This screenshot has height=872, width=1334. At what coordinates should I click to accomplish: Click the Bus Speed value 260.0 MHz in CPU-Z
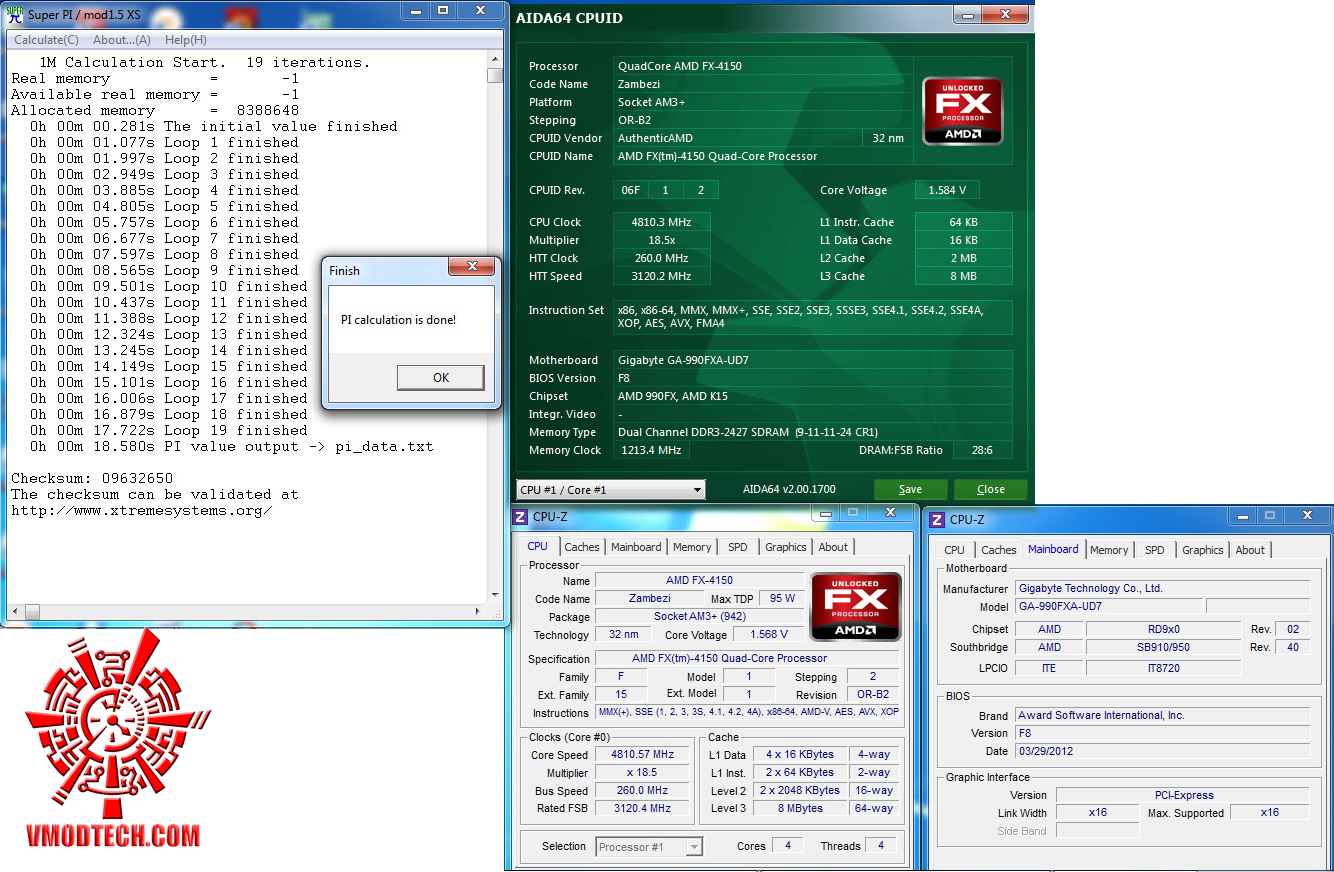click(x=643, y=791)
